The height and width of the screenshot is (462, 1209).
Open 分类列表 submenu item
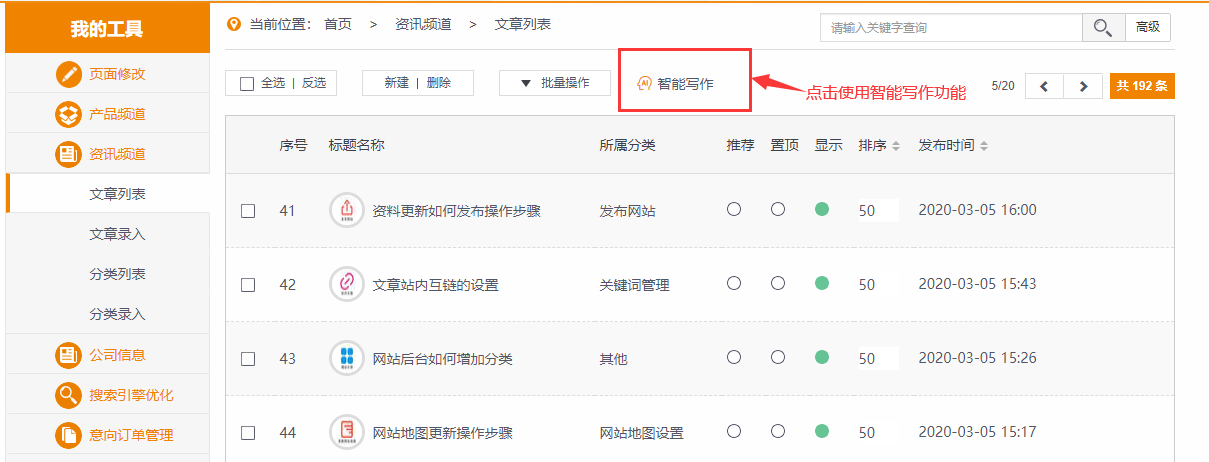click(117, 274)
